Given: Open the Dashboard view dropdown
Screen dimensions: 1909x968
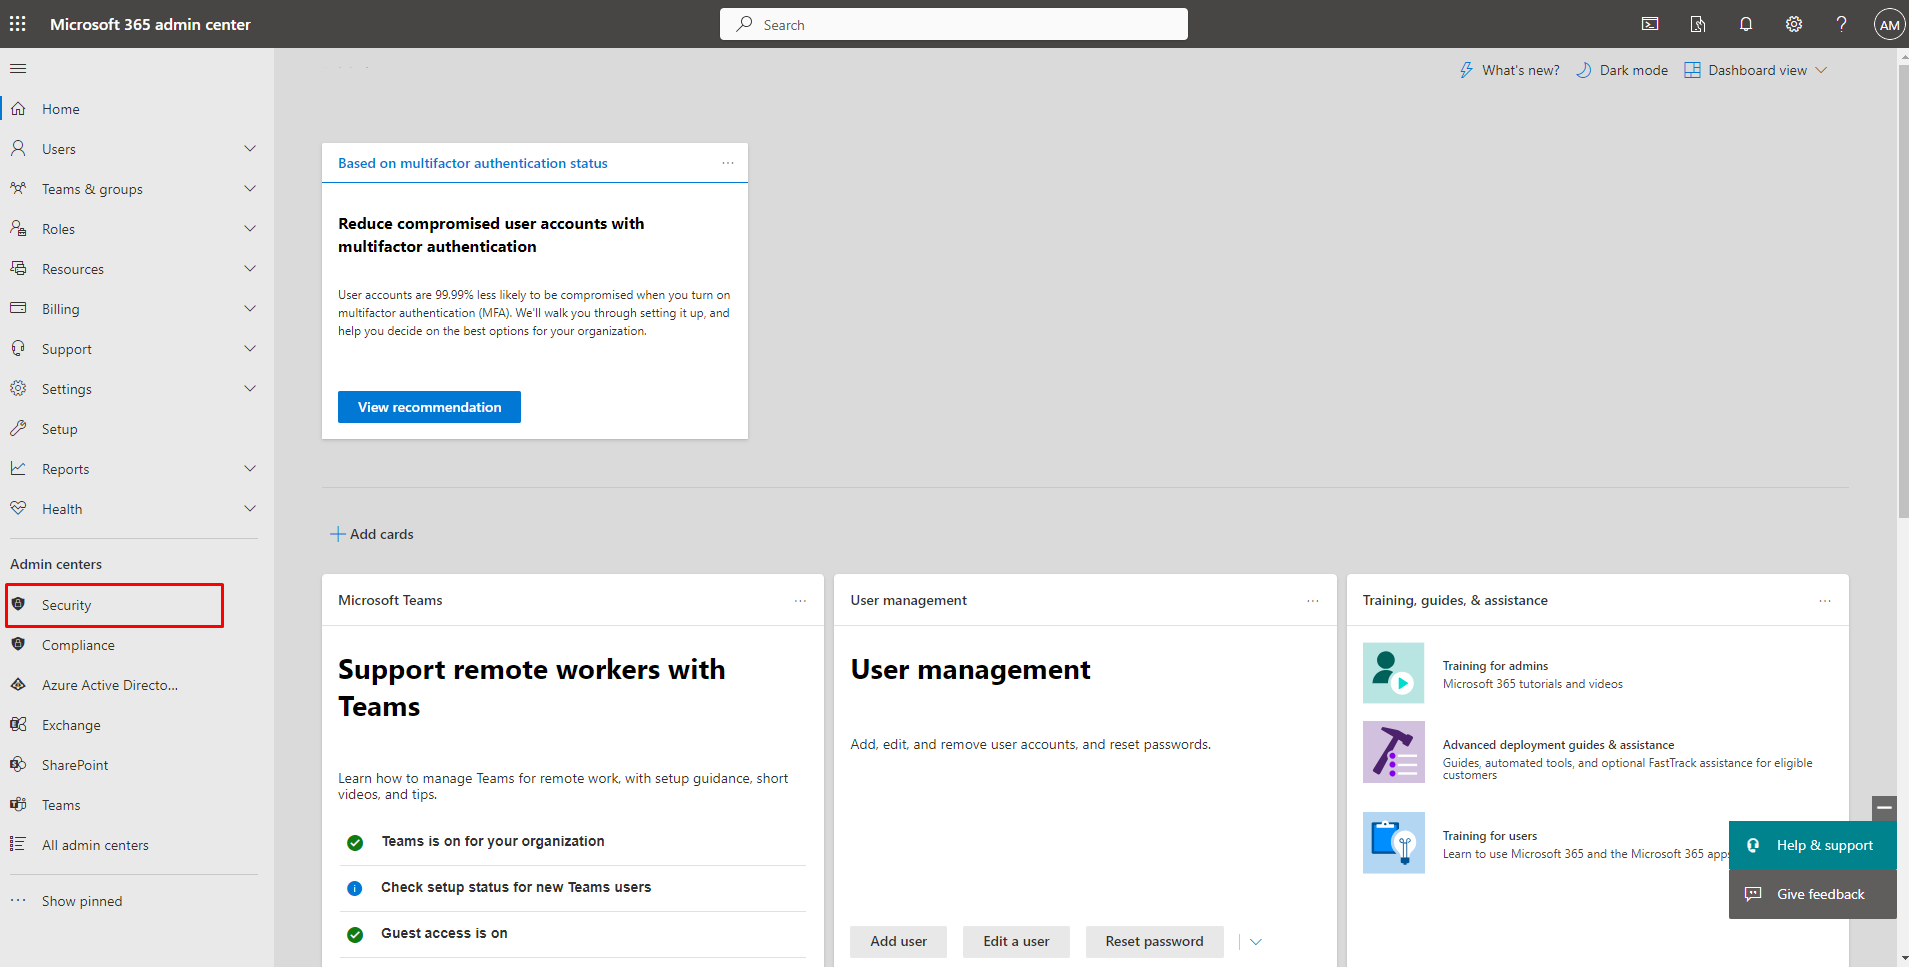Looking at the screenshot, I should pyautogui.click(x=1756, y=70).
